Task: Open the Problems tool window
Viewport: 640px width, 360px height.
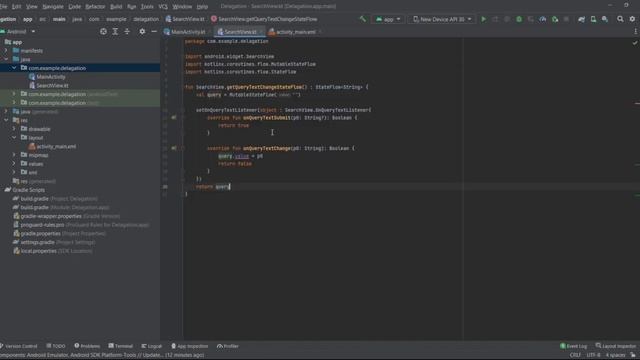Action: click(x=87, y=346)
